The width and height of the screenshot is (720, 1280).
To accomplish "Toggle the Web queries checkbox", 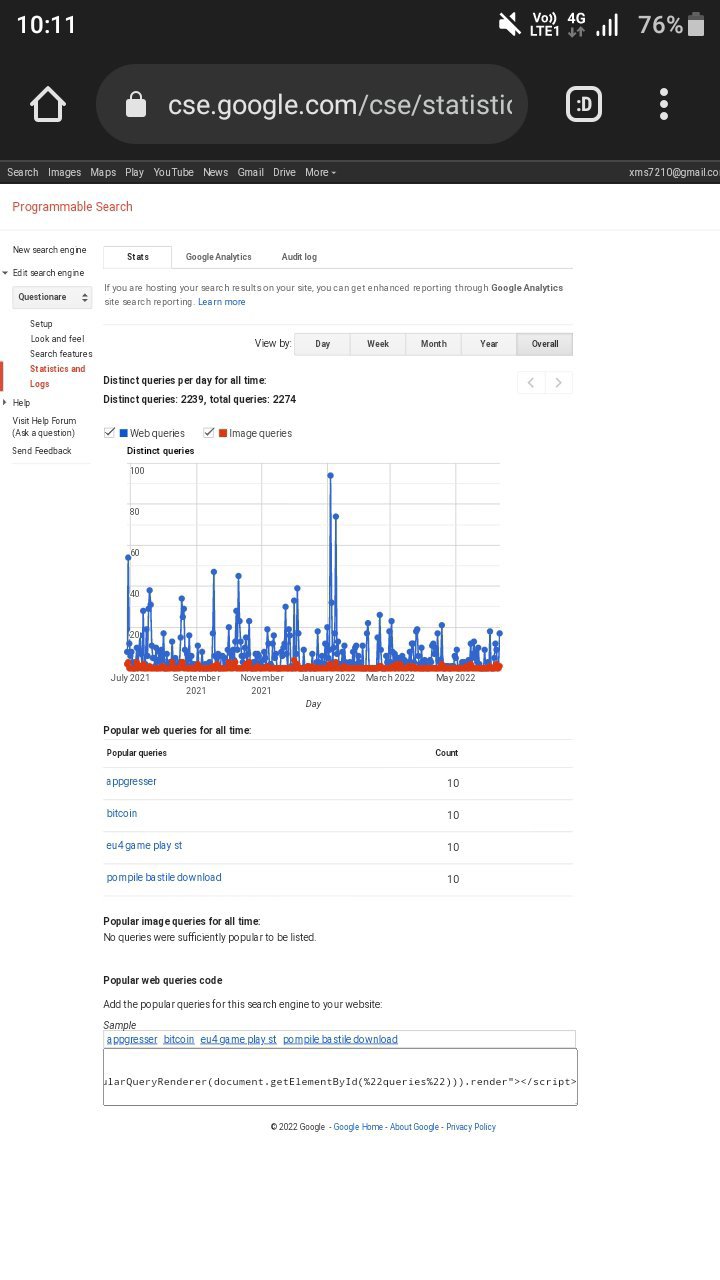I will (x=110, y=433).
